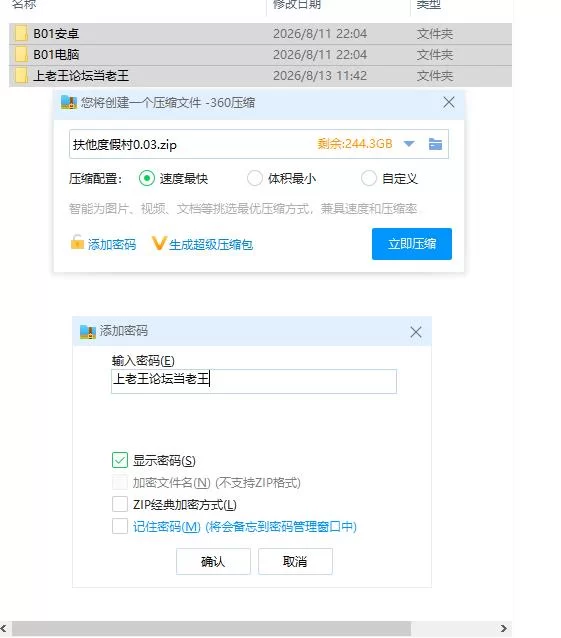The width and height of the screenshot is (561, 638).
Task: Cancel the password dialog with 取消
Action: [x=295, y=562]
